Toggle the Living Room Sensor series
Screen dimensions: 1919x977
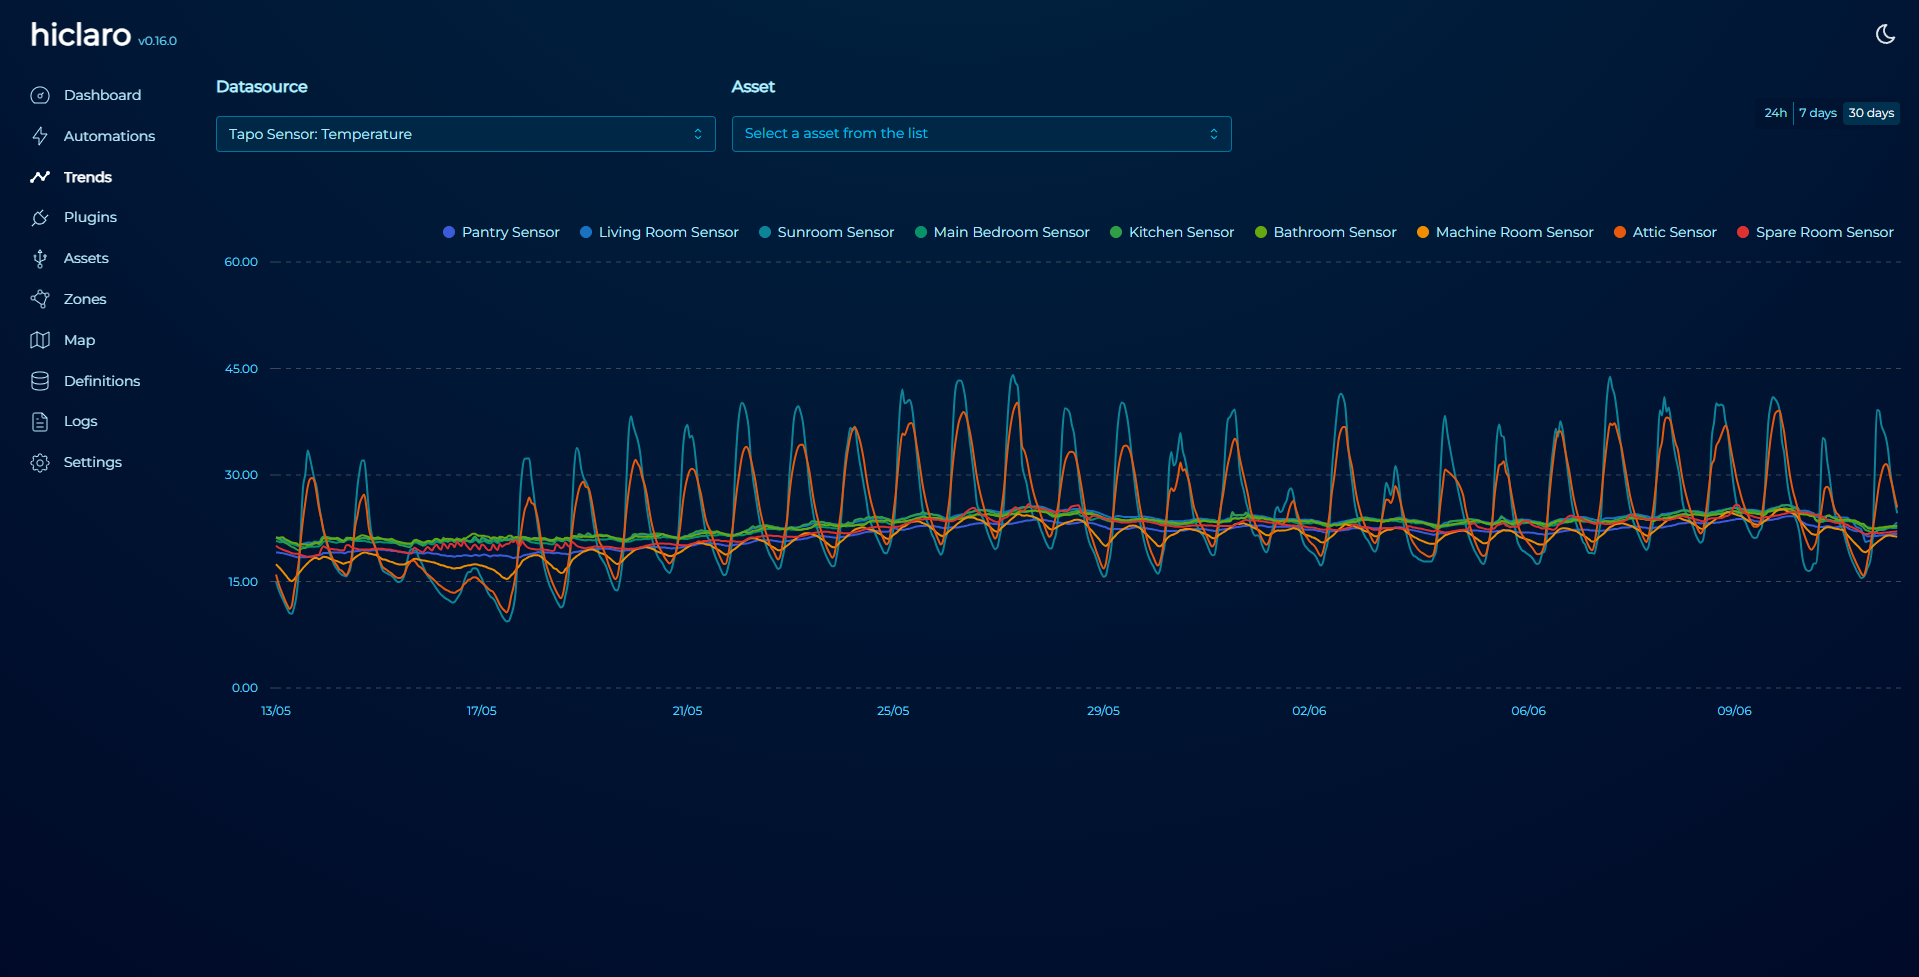pyautogui.click(x=659, y=232)
